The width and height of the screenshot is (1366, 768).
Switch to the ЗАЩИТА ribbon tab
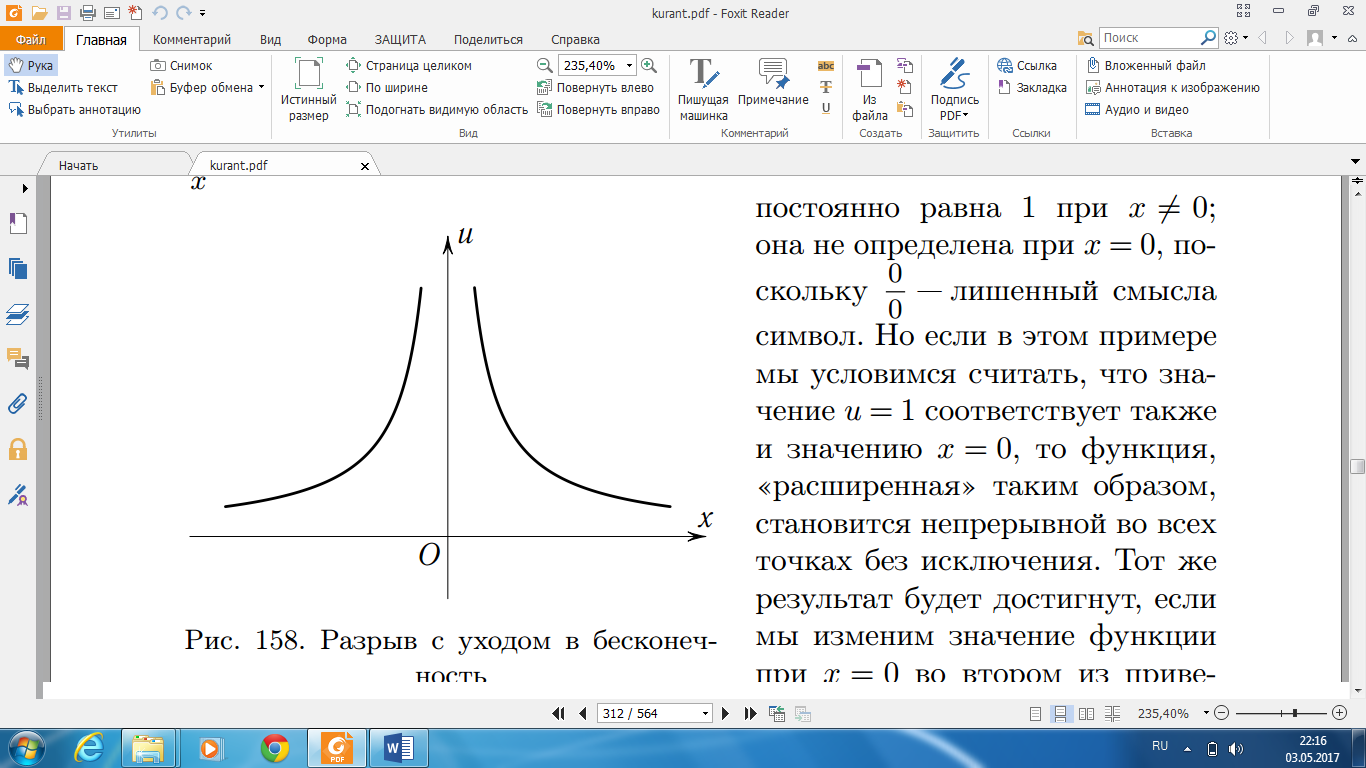[x=400, y=39]
